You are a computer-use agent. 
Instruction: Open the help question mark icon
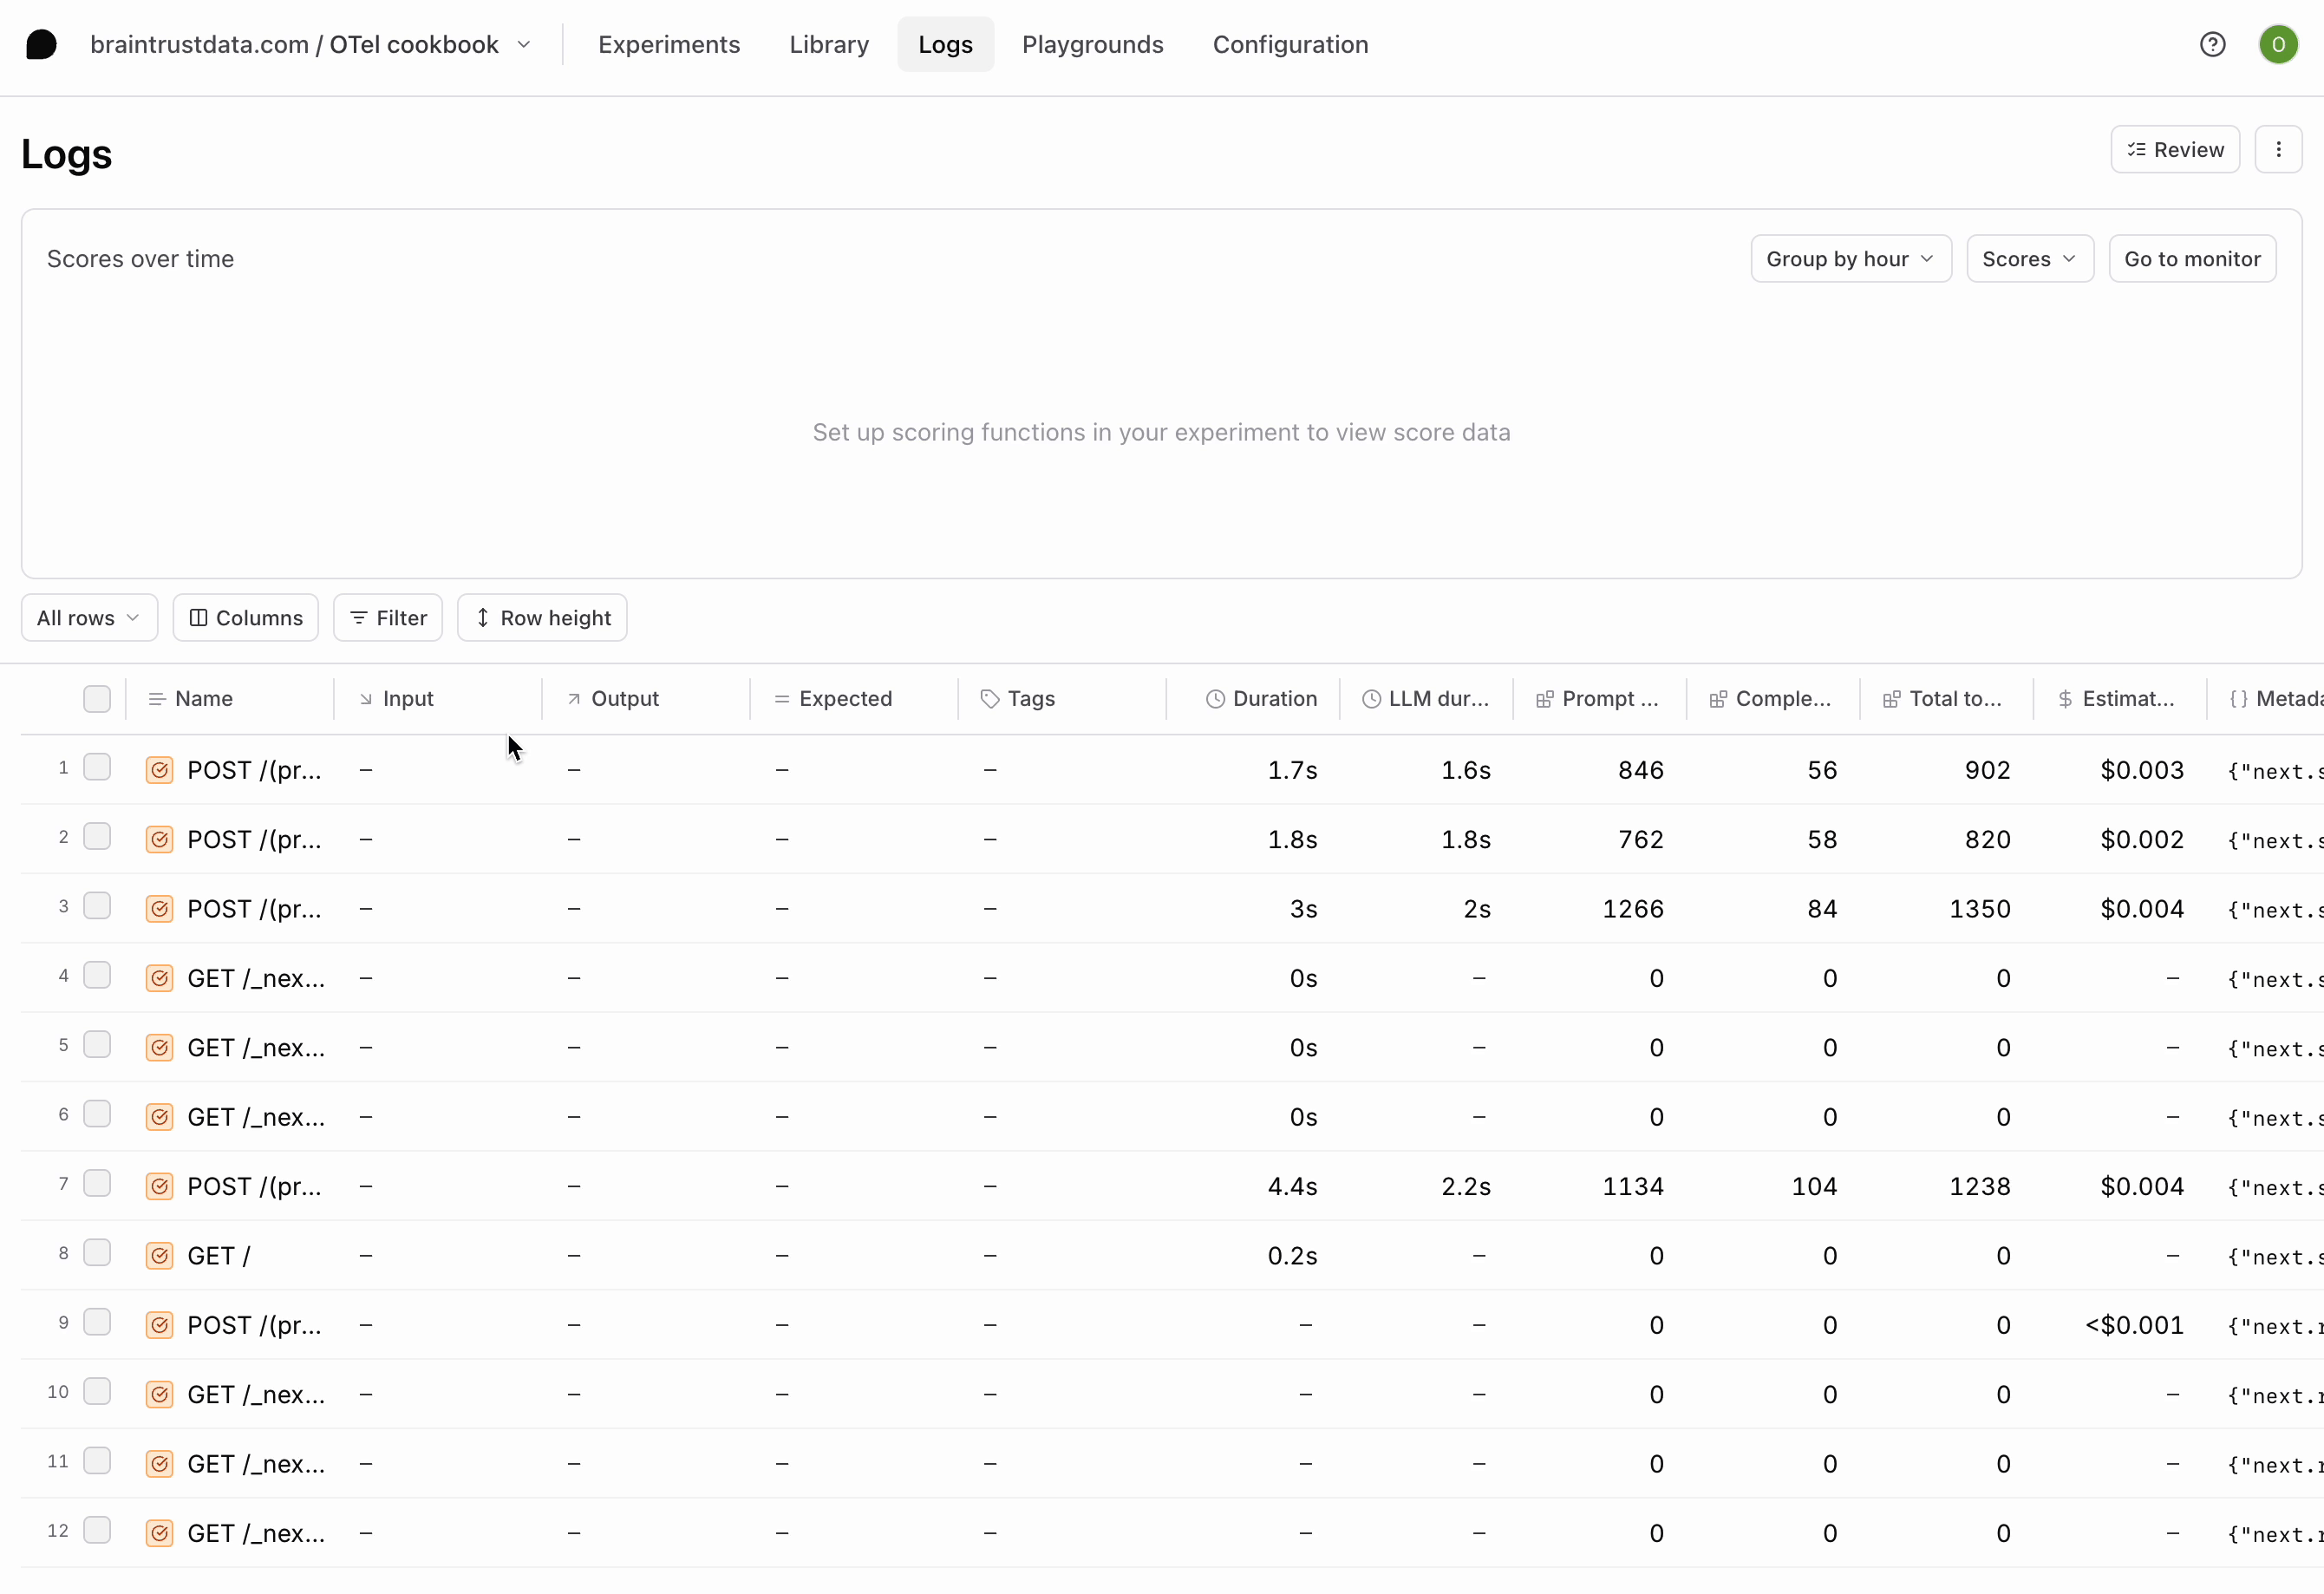[x=2212, y=44]
